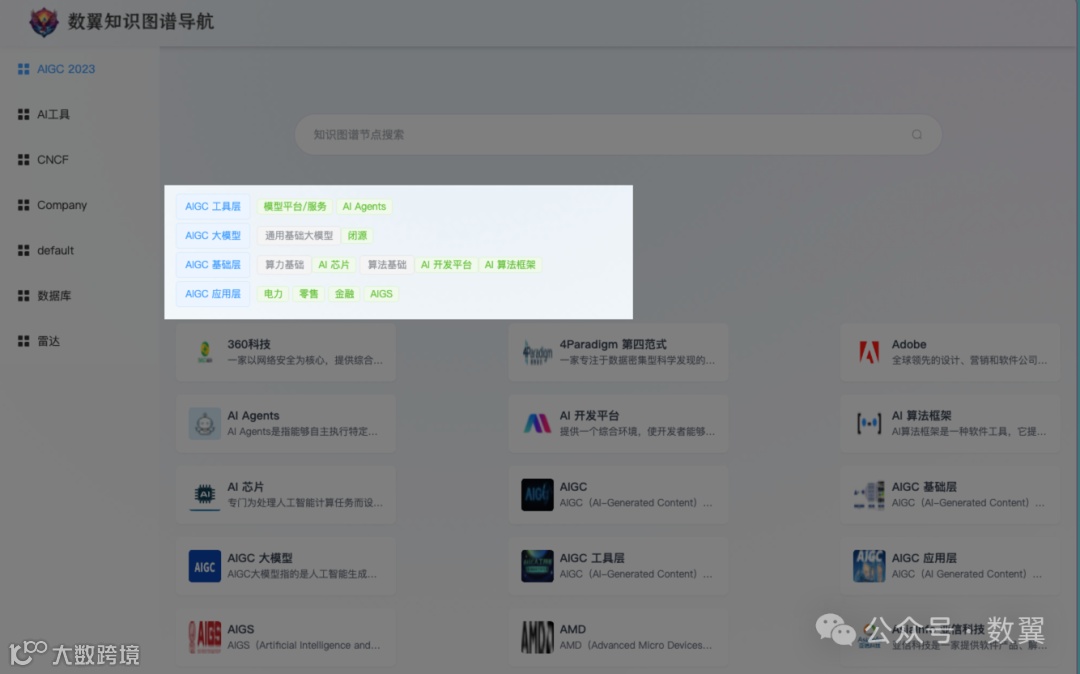1080x674 pixels.
Task: Select the green AI Agents tag
Action: 364,207
